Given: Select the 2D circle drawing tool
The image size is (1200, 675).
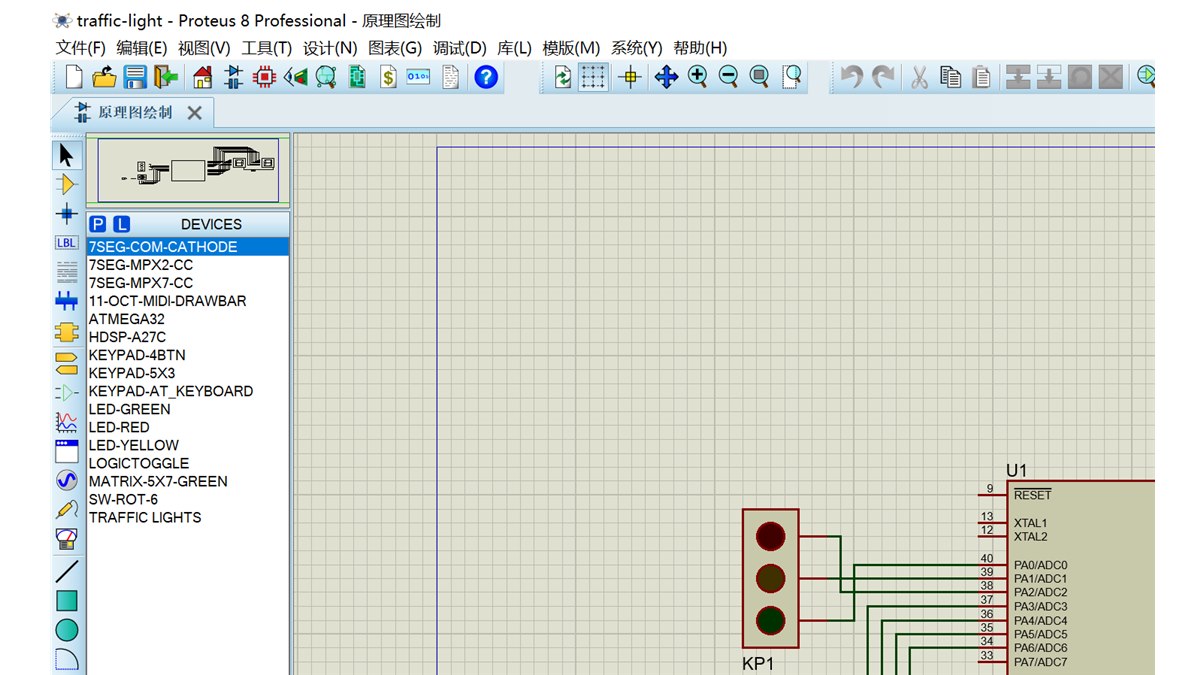Looking at the screenshot, I should pos(66,630).
